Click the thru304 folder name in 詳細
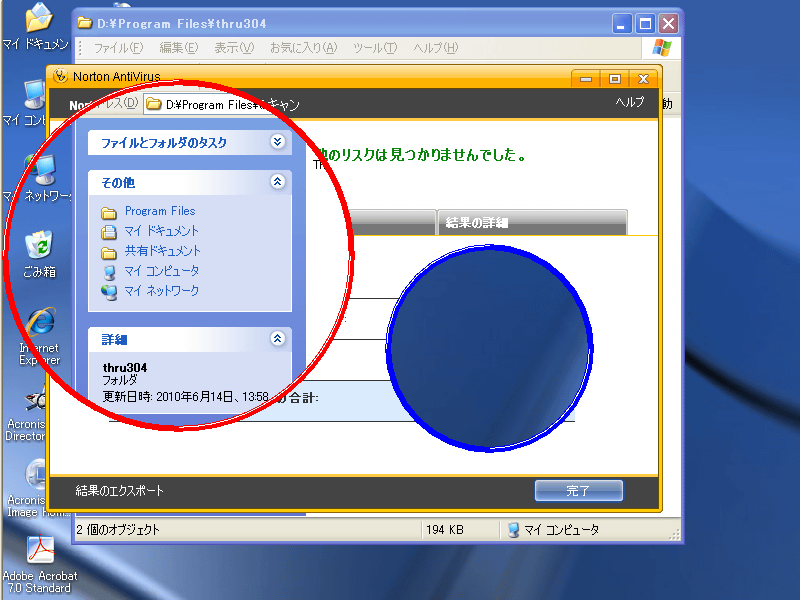The image size is (800, 600). pos(125,367)
